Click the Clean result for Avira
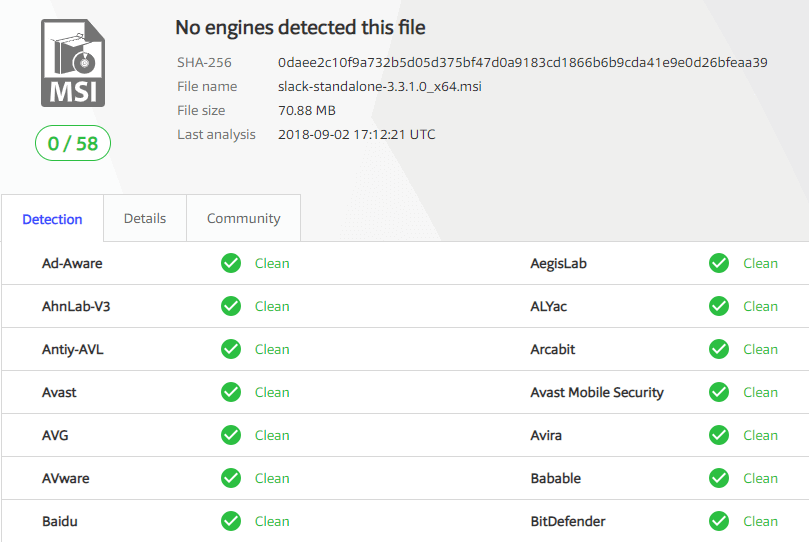Image resolution: width=809 pixels, height=542 pixels. click(760, 435)
